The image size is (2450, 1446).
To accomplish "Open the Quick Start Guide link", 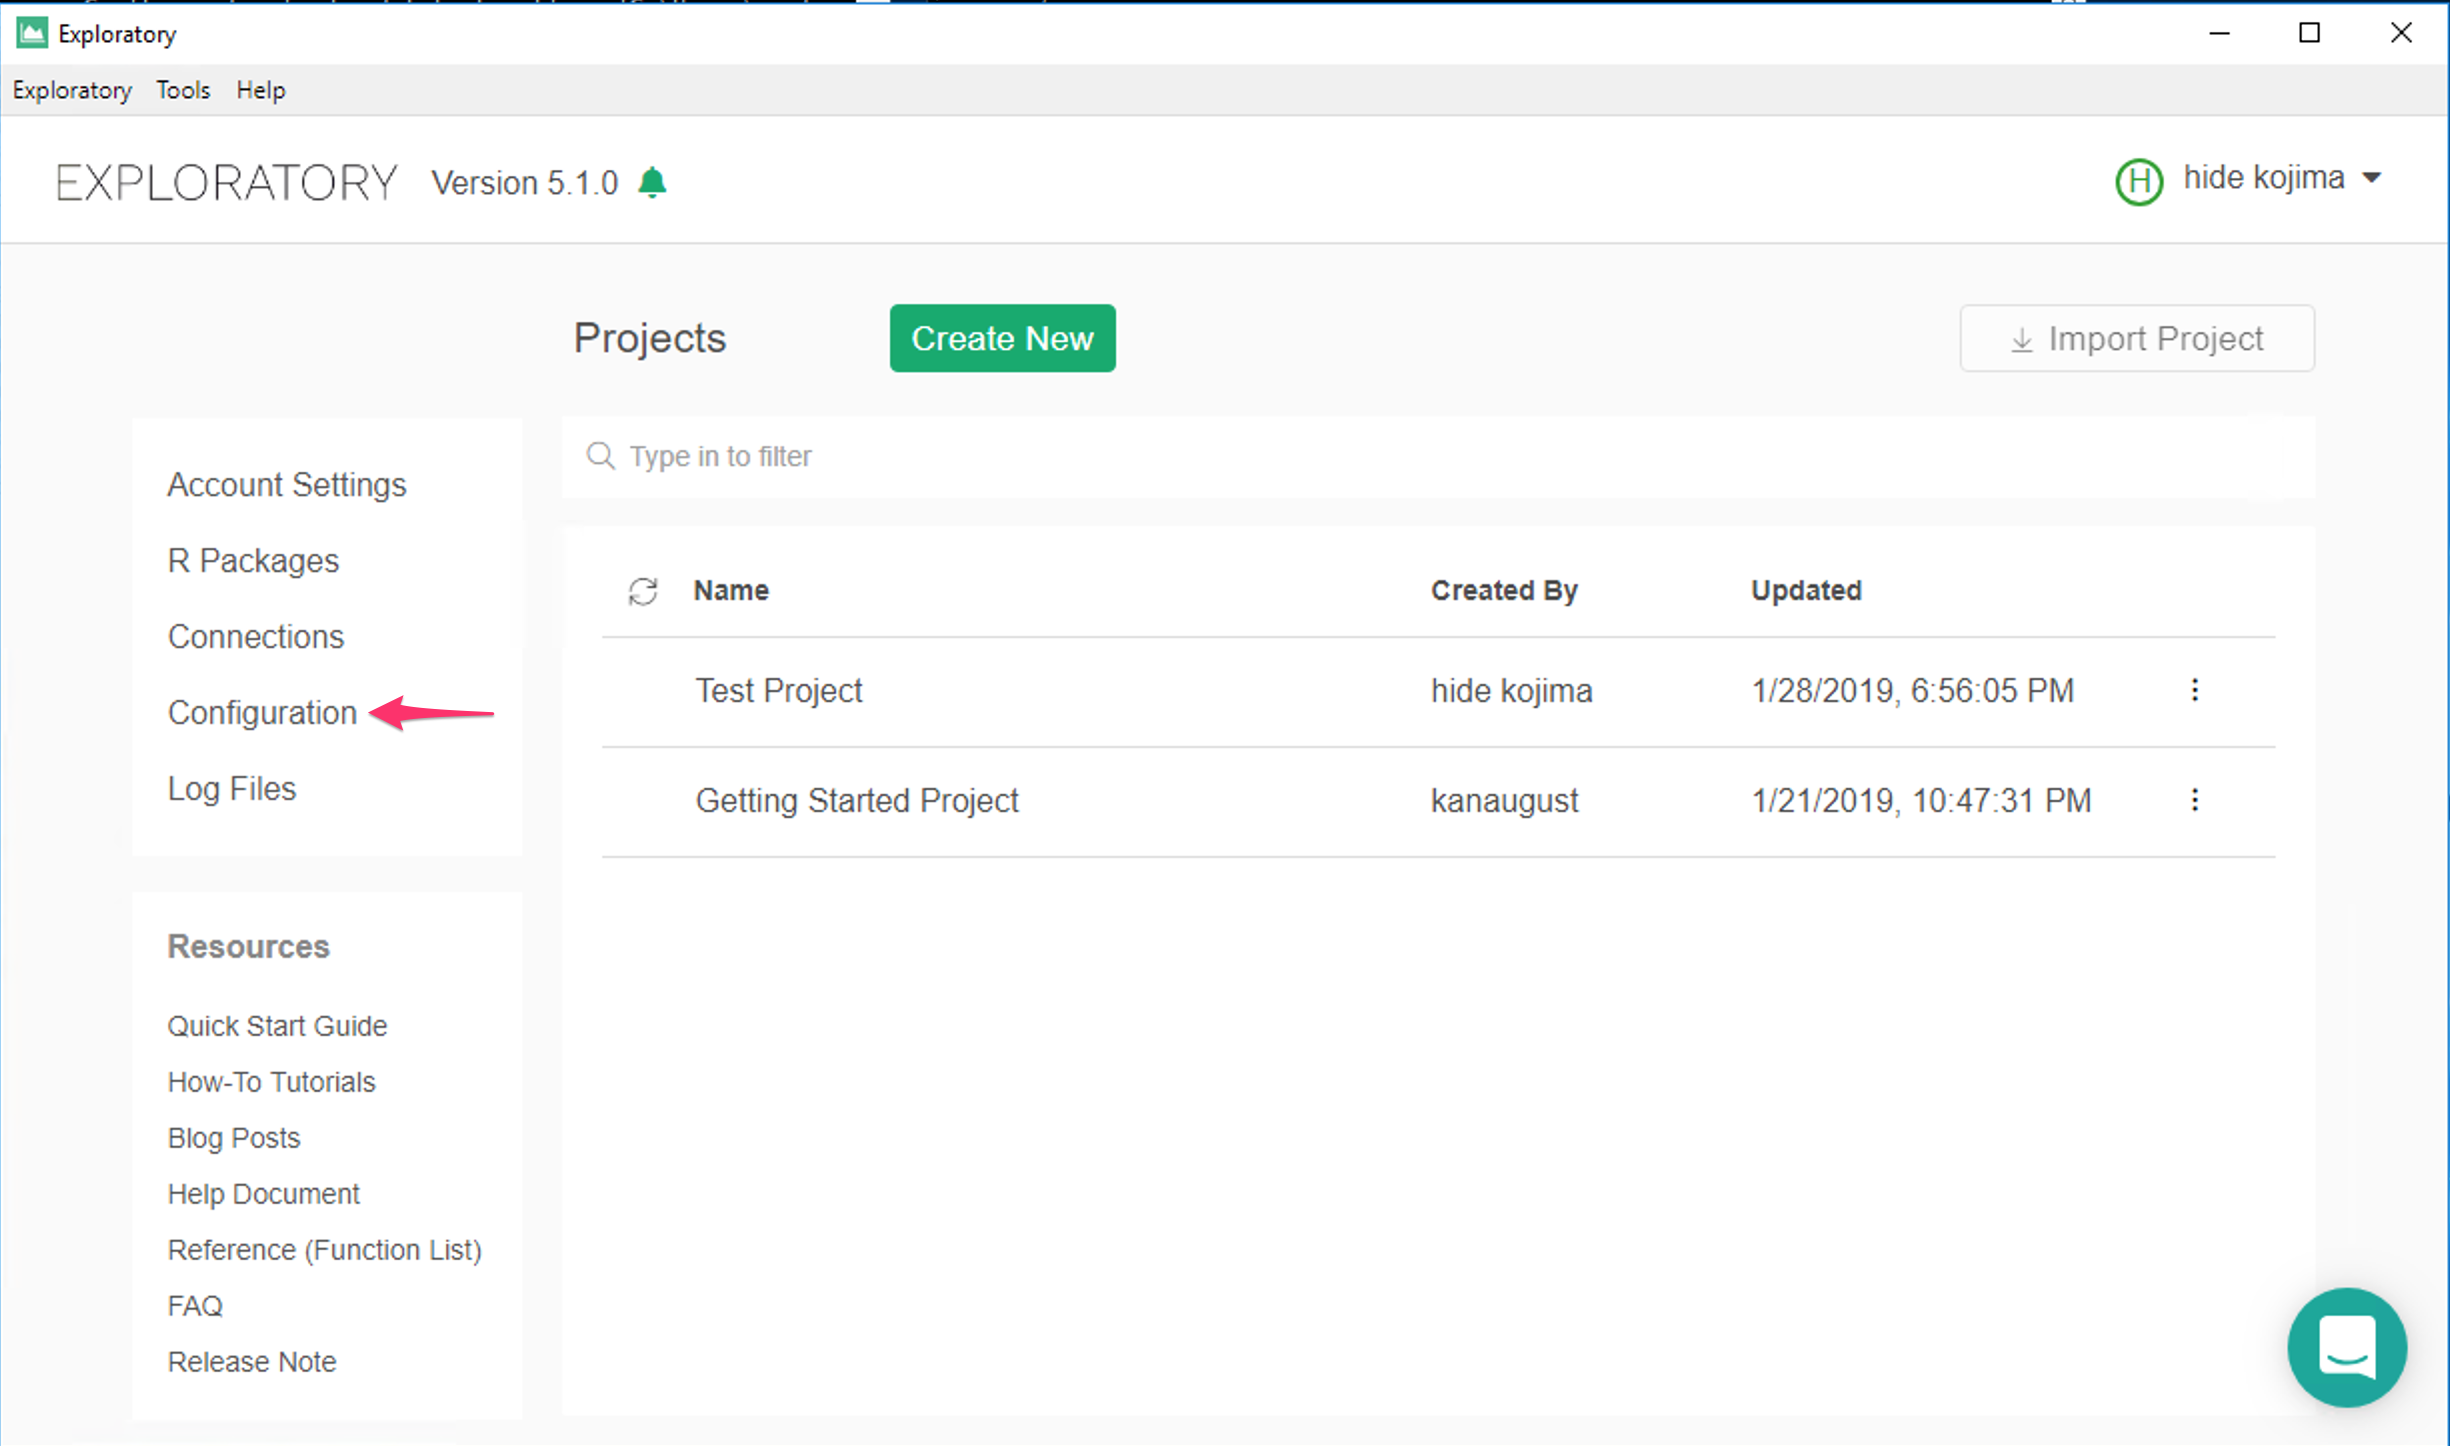I will (277, 1026).
